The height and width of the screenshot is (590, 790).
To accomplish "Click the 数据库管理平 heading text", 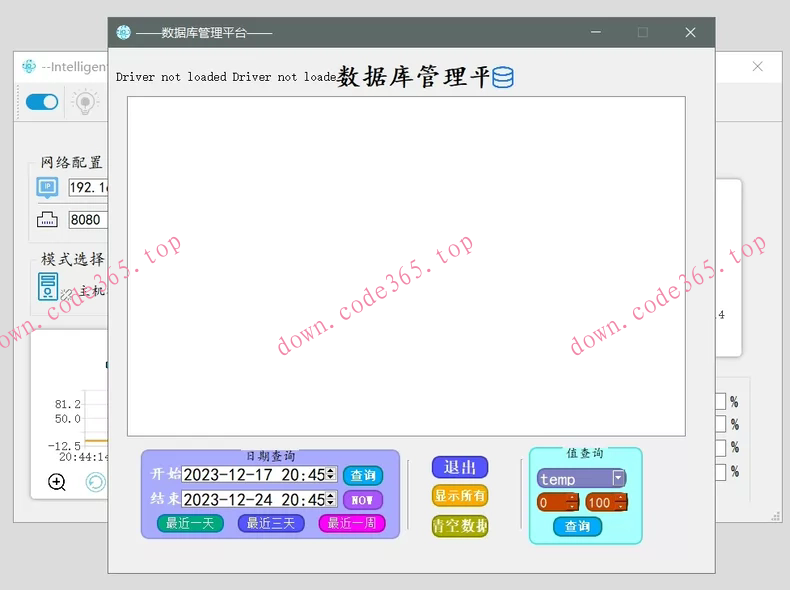I will point(413,77).
